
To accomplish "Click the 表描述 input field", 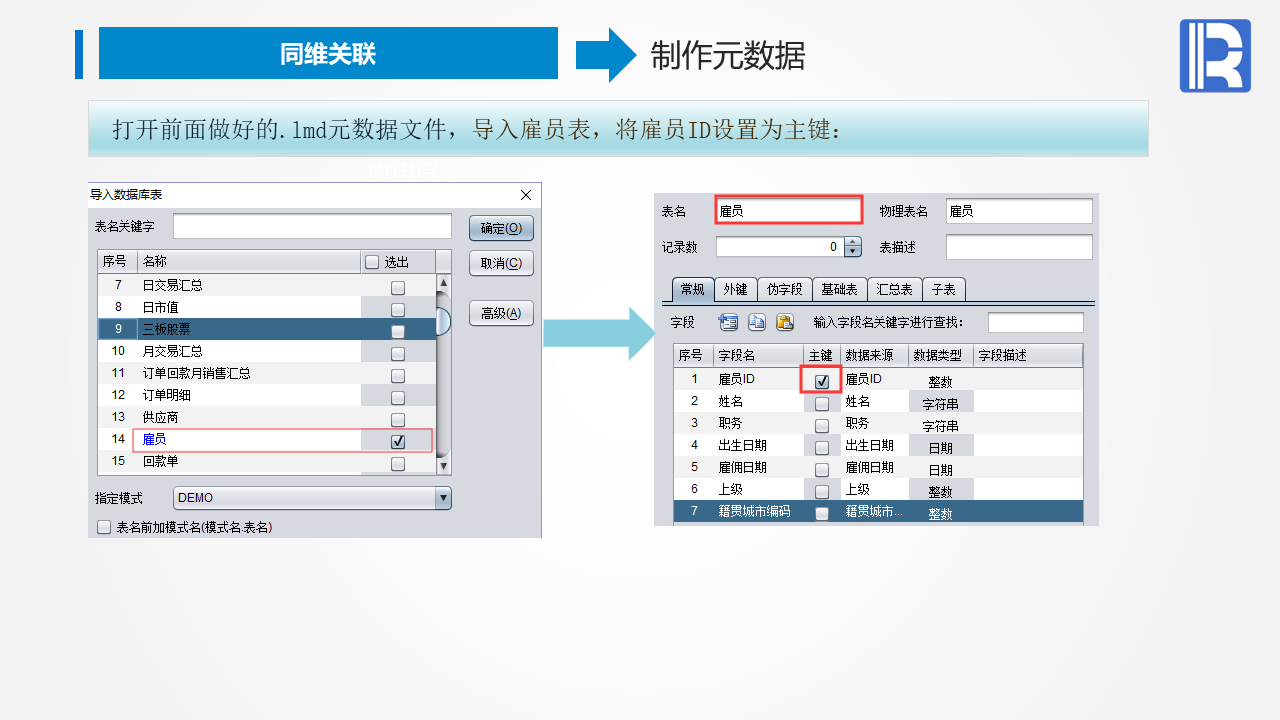I will point(1019,247).
